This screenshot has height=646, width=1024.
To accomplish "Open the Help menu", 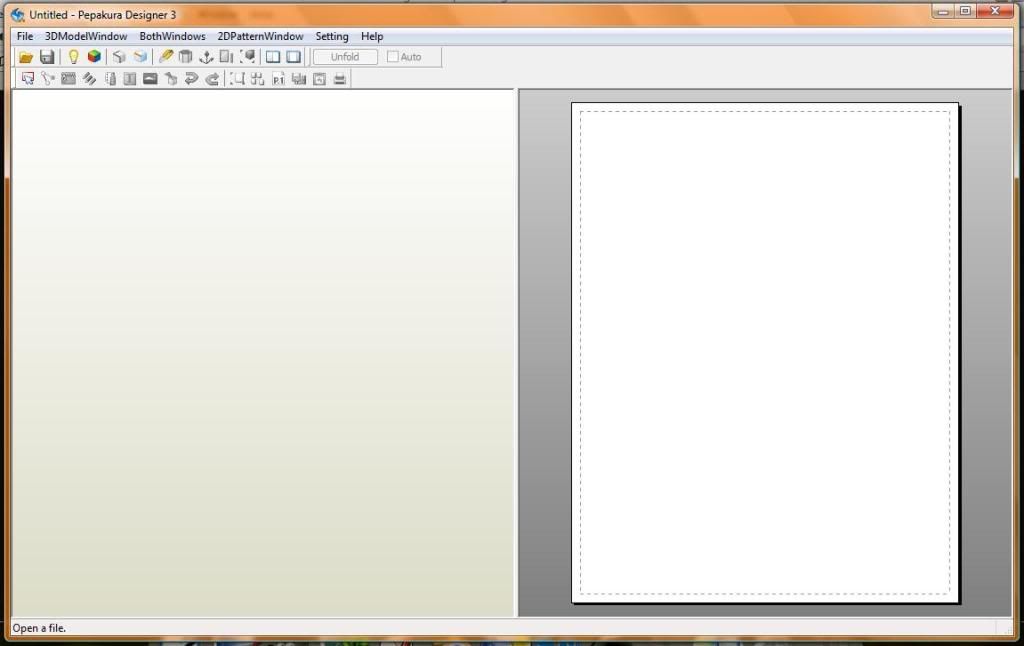I will (x=372, y=36).
